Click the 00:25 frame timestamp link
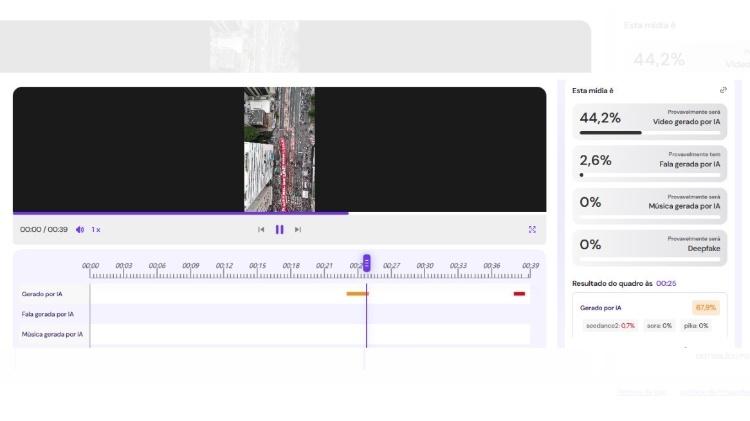Screen dimensions: 750x421 click(x=666, y=284)
